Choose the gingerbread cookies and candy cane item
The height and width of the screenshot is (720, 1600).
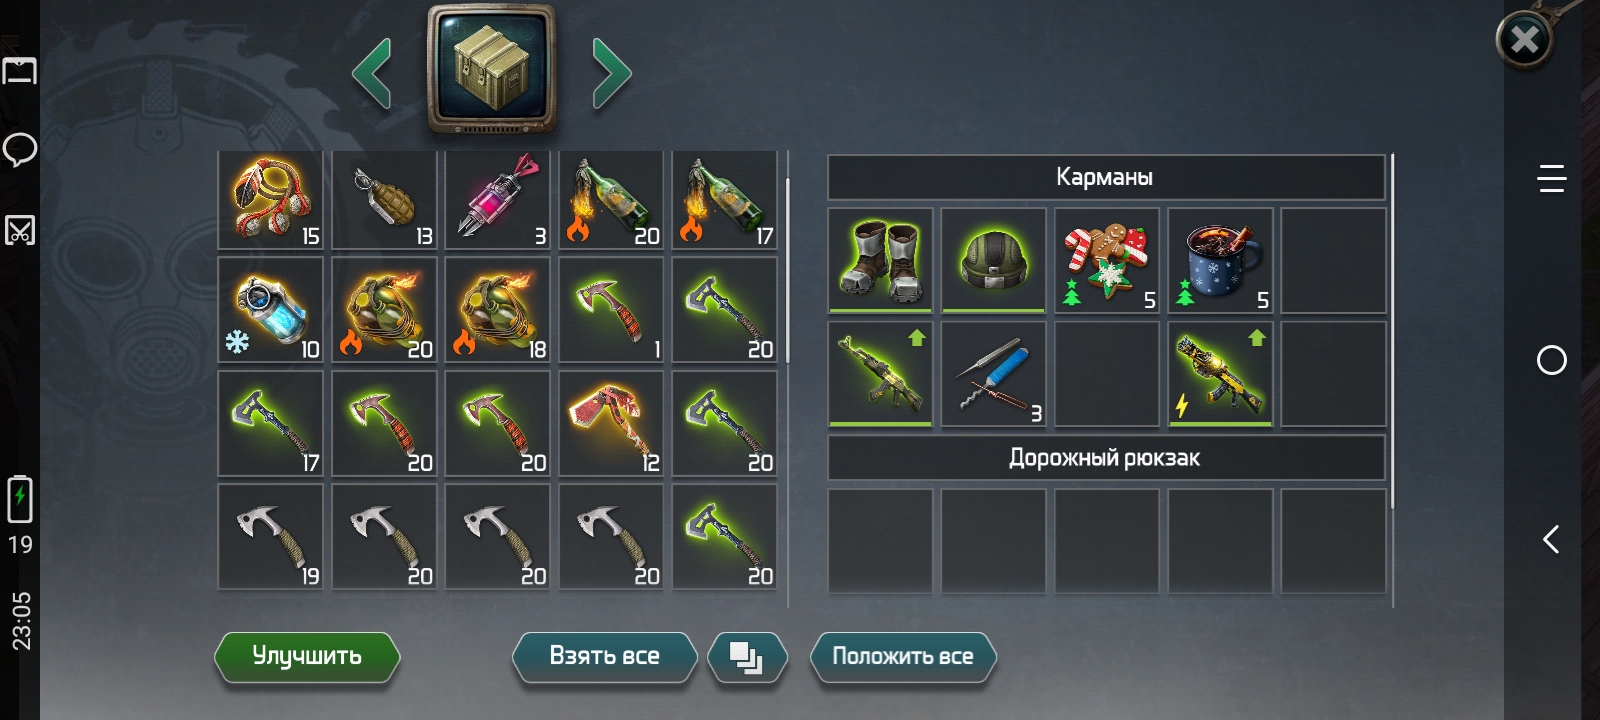click(x=1107, y=261)
